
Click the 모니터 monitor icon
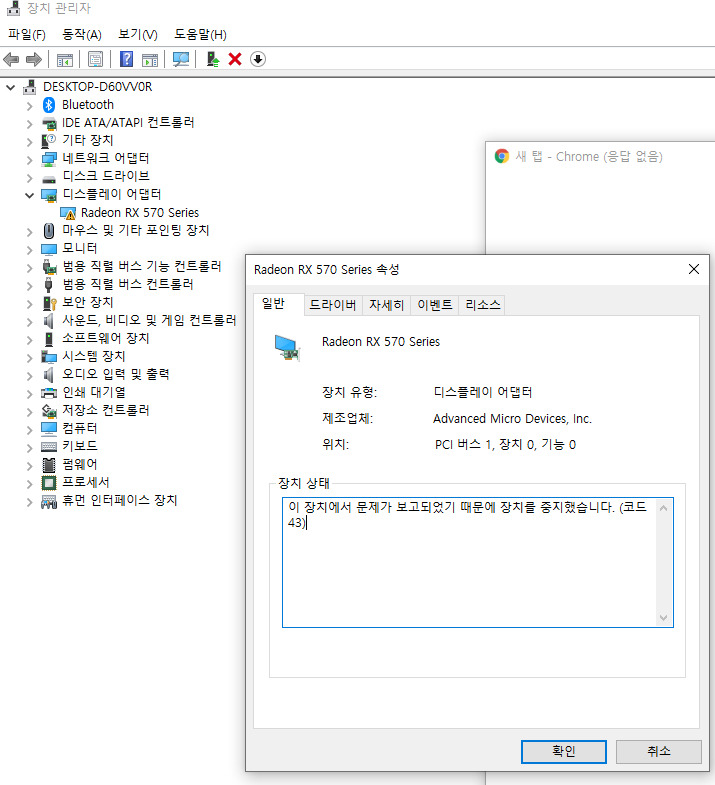pyautogui.click(x=49, y=249)
